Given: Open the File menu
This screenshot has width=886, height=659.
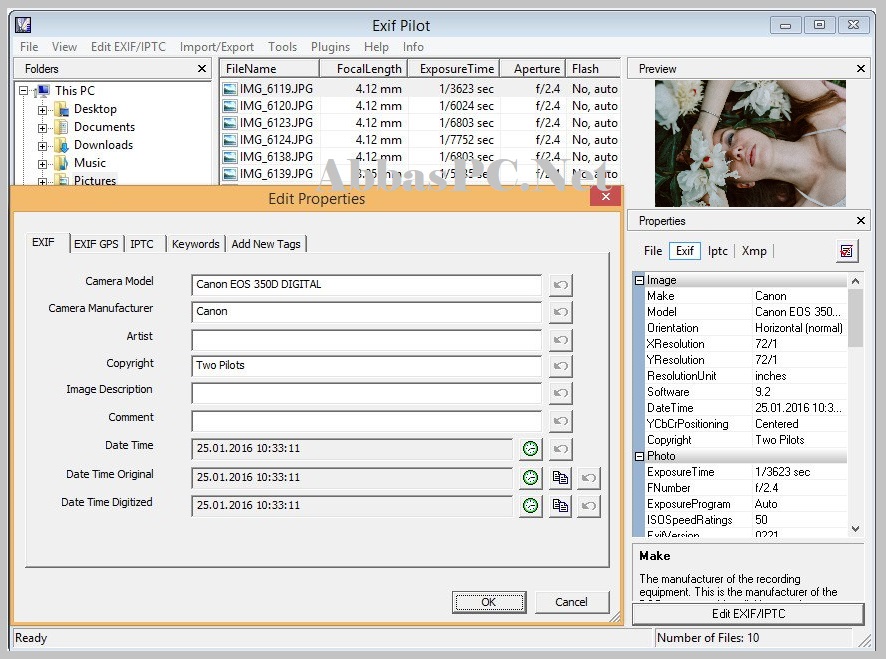Looking at the screenshot, I should [x=29, y=47].
